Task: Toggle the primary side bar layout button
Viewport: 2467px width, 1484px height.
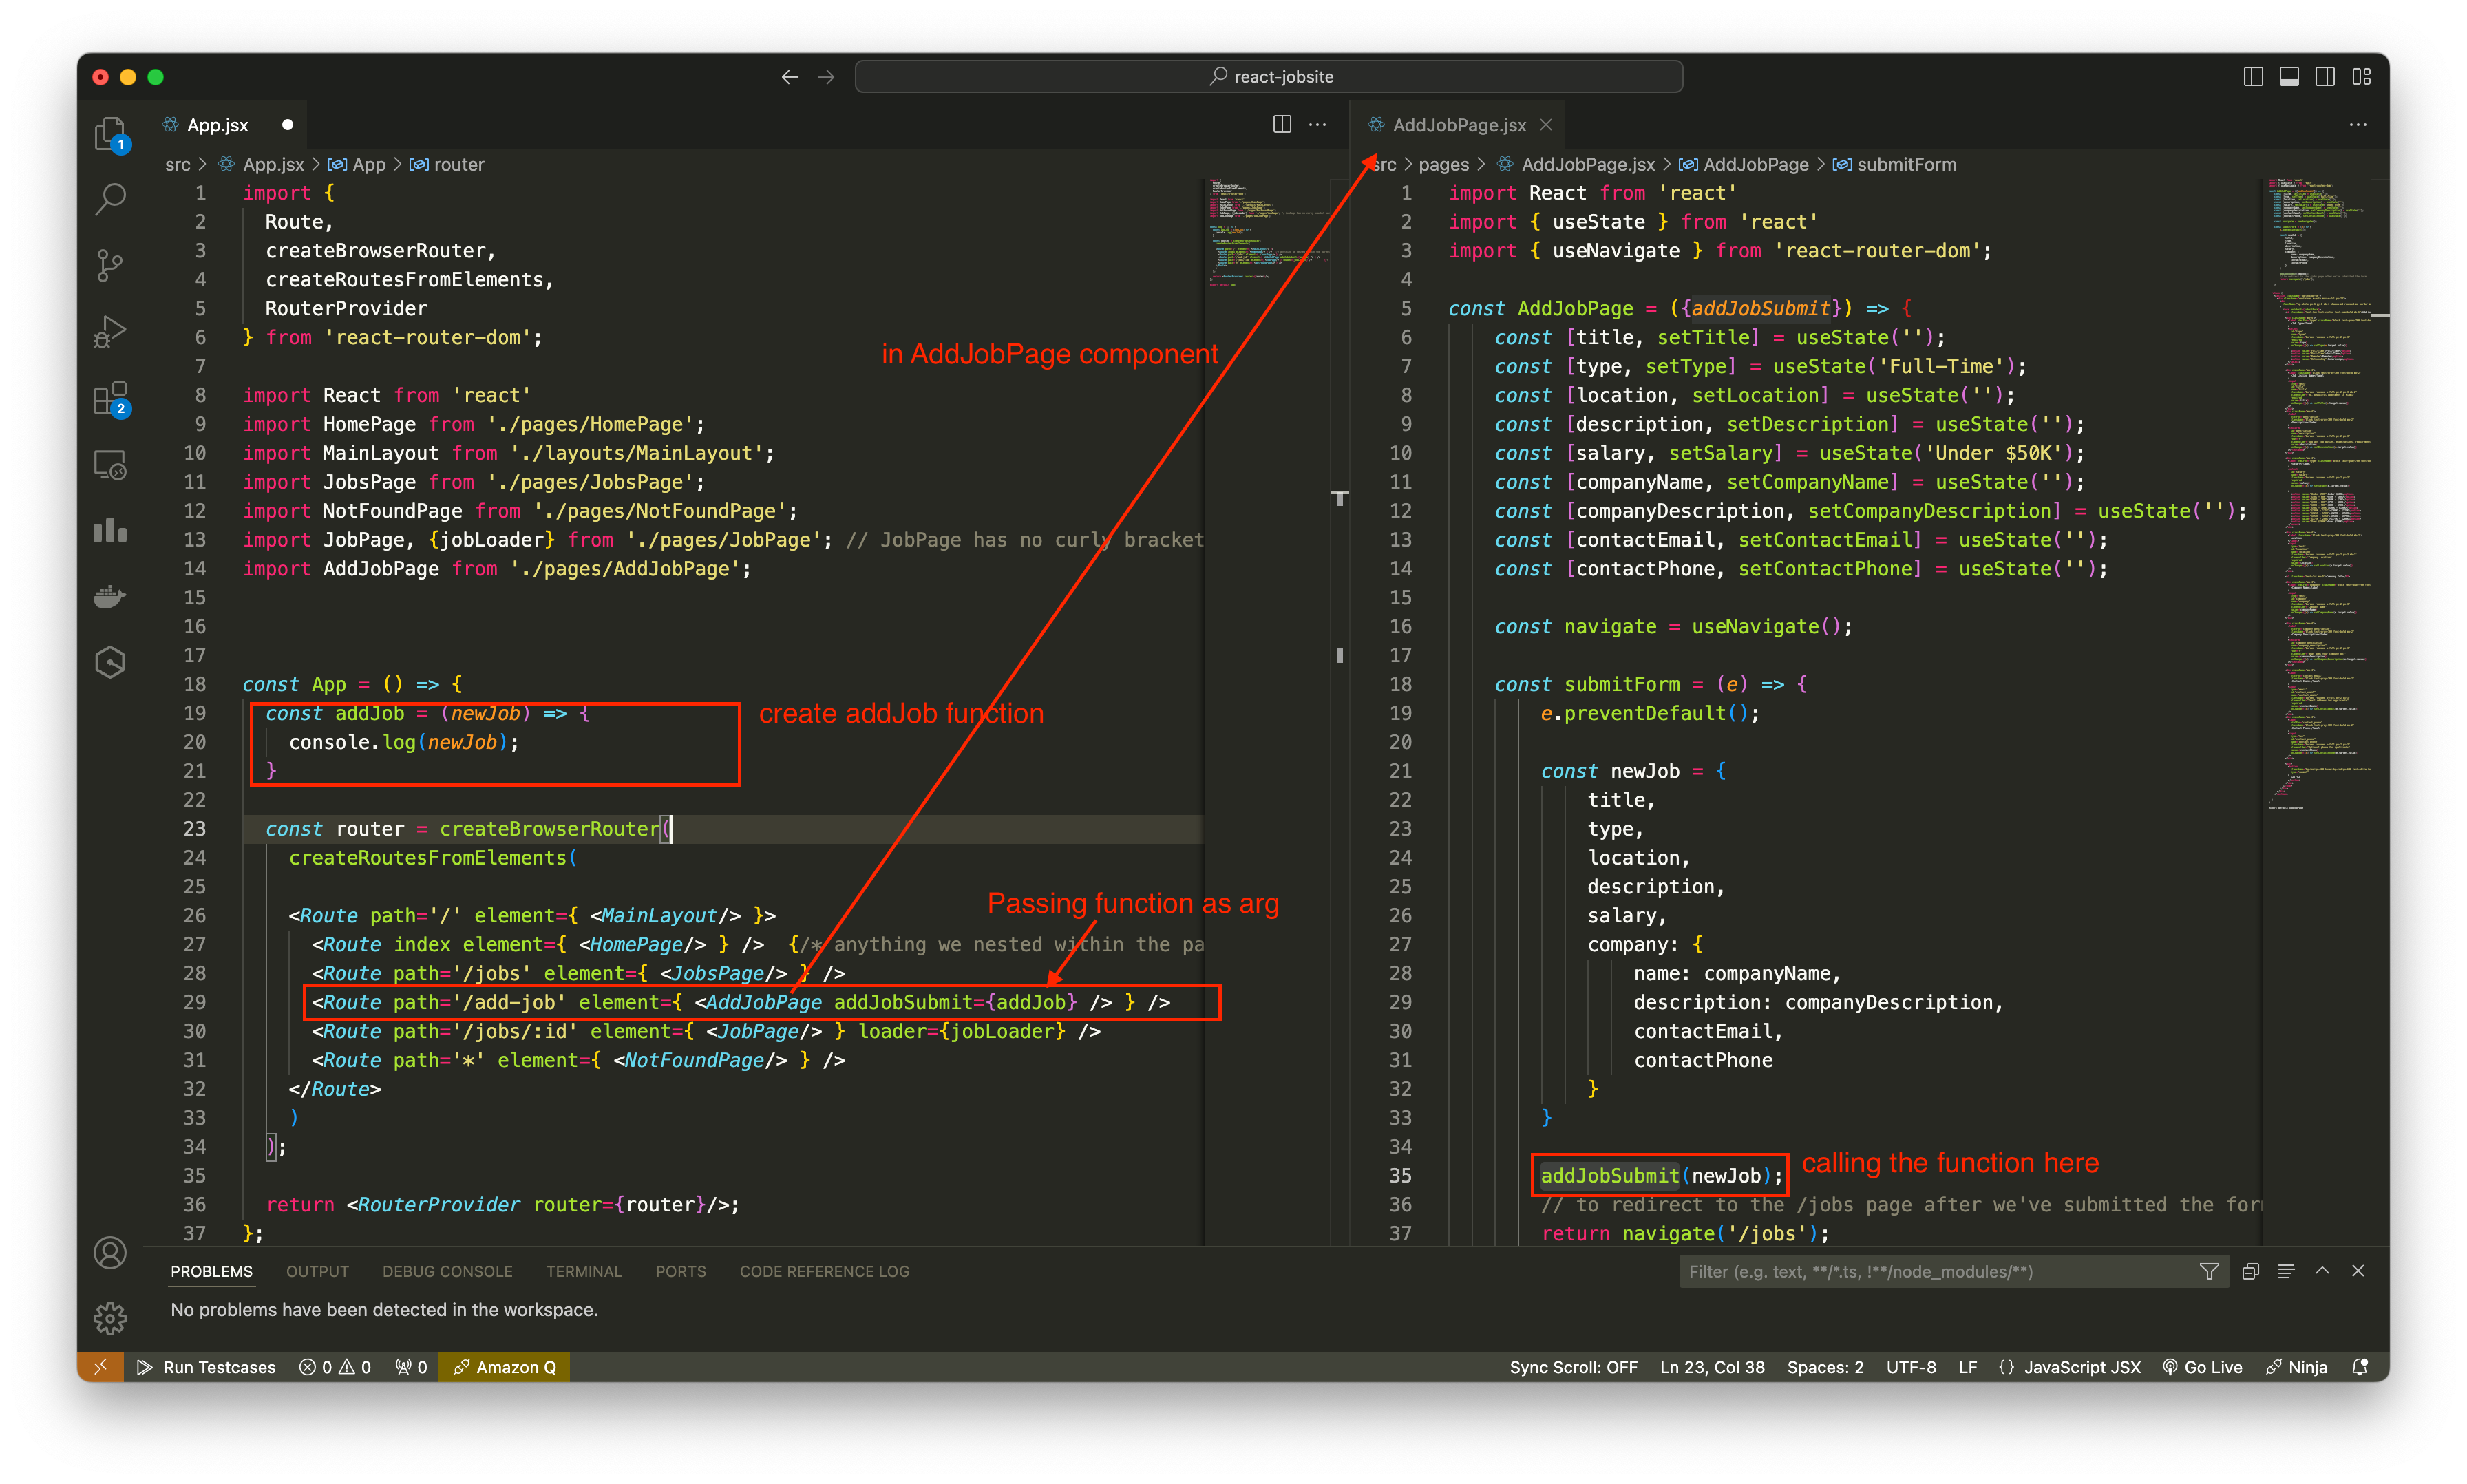Action: pyautogui.click(x=2253, y=77)
